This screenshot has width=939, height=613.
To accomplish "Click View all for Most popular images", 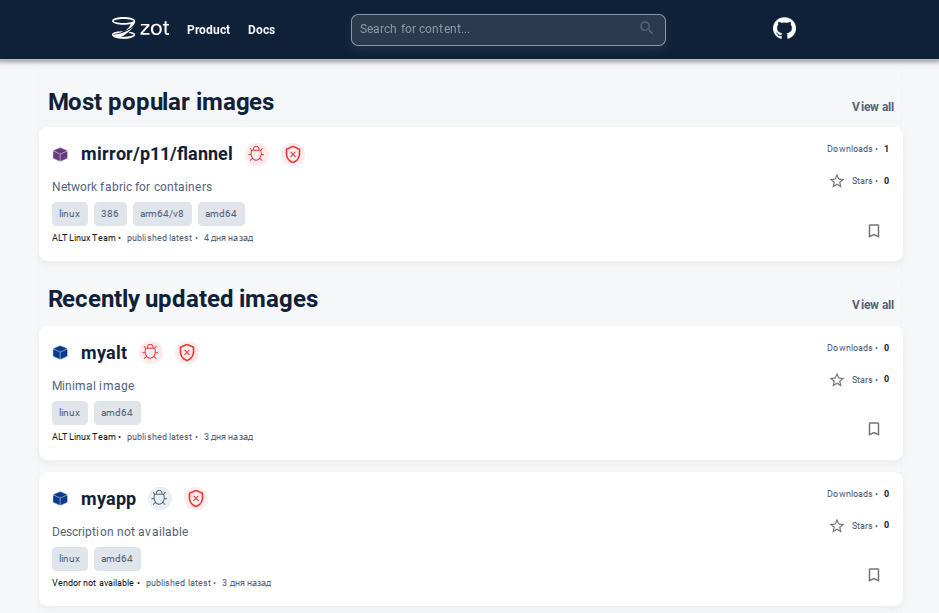I will click(x=872, y=107).
